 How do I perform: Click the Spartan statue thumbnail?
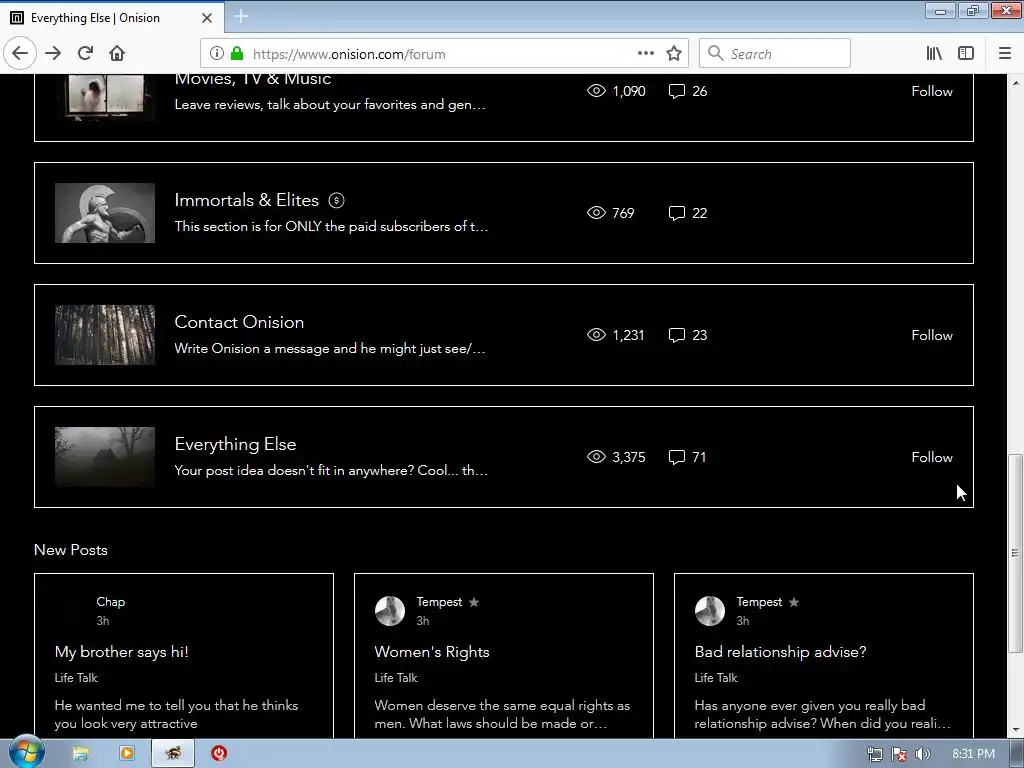(105, 213)
